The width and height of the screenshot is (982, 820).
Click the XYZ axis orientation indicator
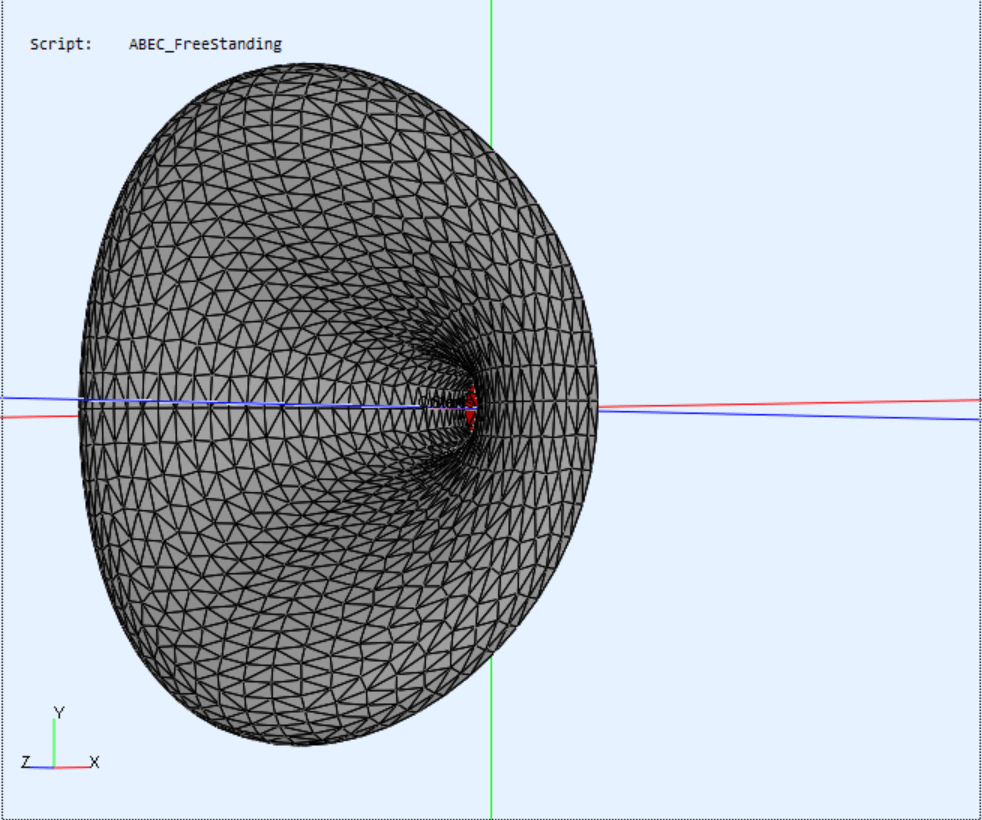[x=59, y=738]
